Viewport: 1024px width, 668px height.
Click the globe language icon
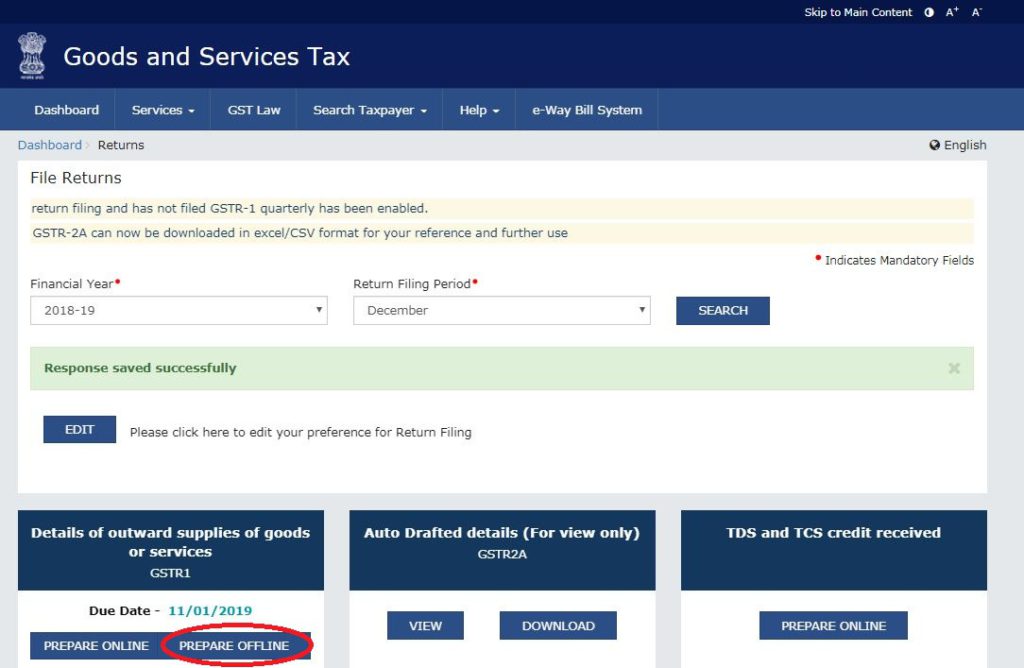click(935, 145)
